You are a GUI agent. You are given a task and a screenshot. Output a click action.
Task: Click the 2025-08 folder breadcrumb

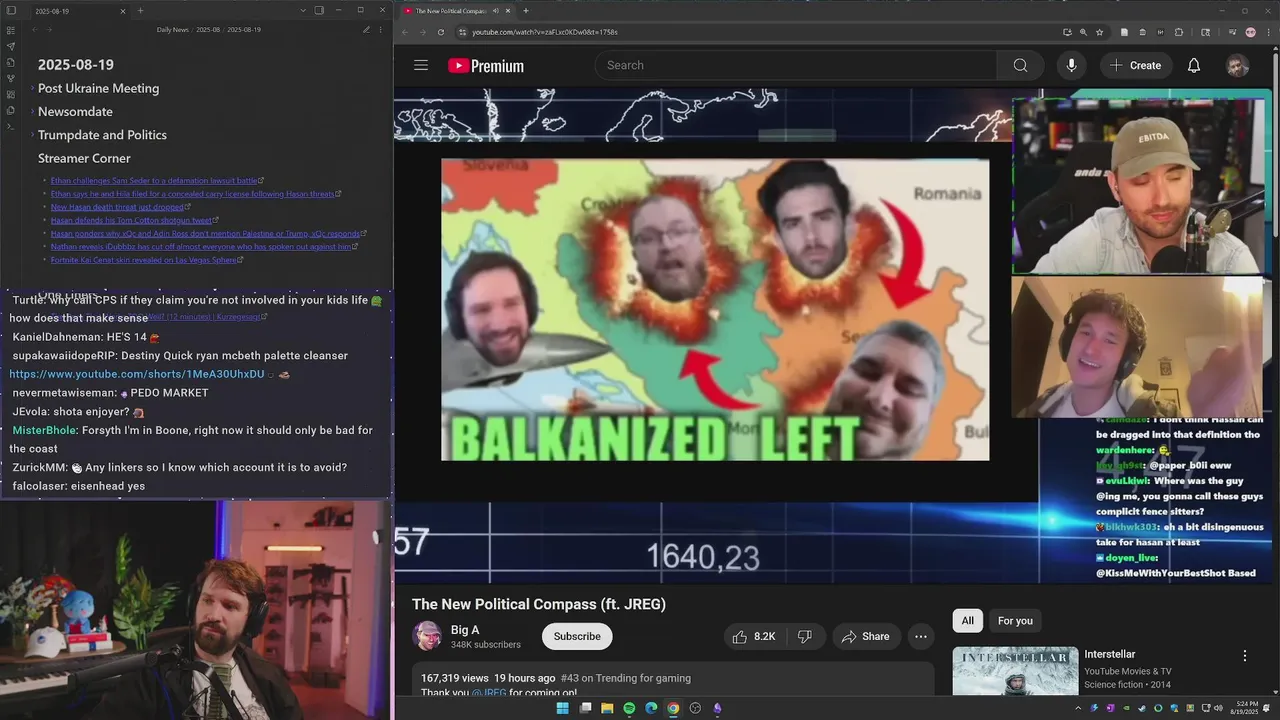pos(208,30)
